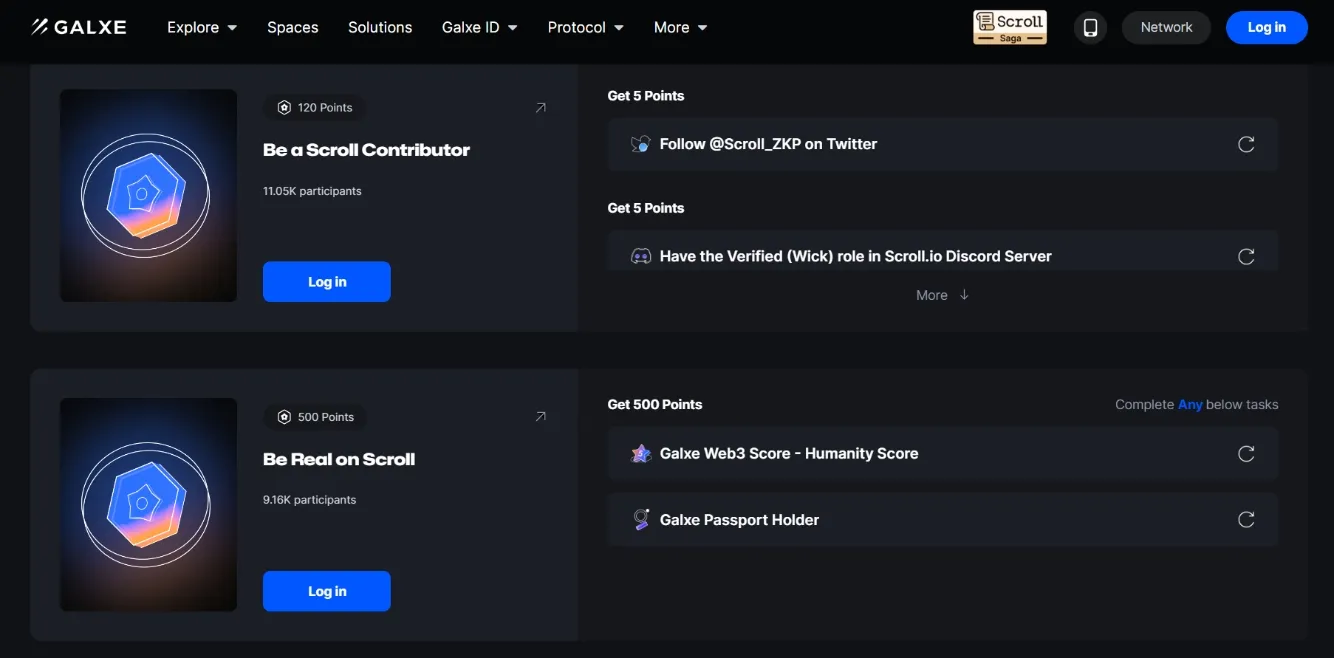This screenshot has width=1334, height=658.
Task: Refresh the Galxe Passport Holder task
Action: [x=1246, y=520]
